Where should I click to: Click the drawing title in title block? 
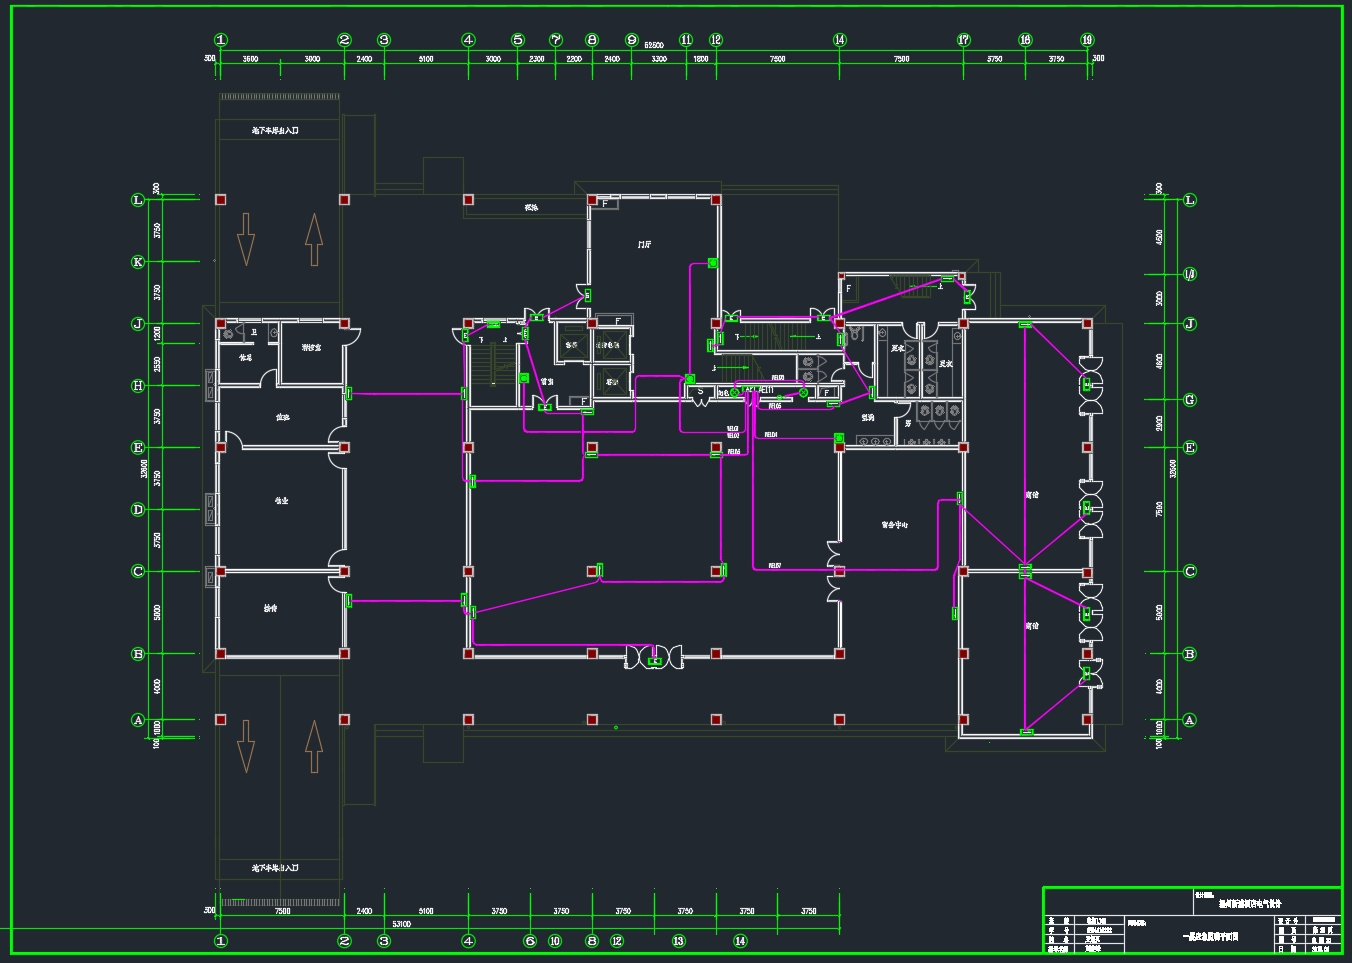point(1210,937)
